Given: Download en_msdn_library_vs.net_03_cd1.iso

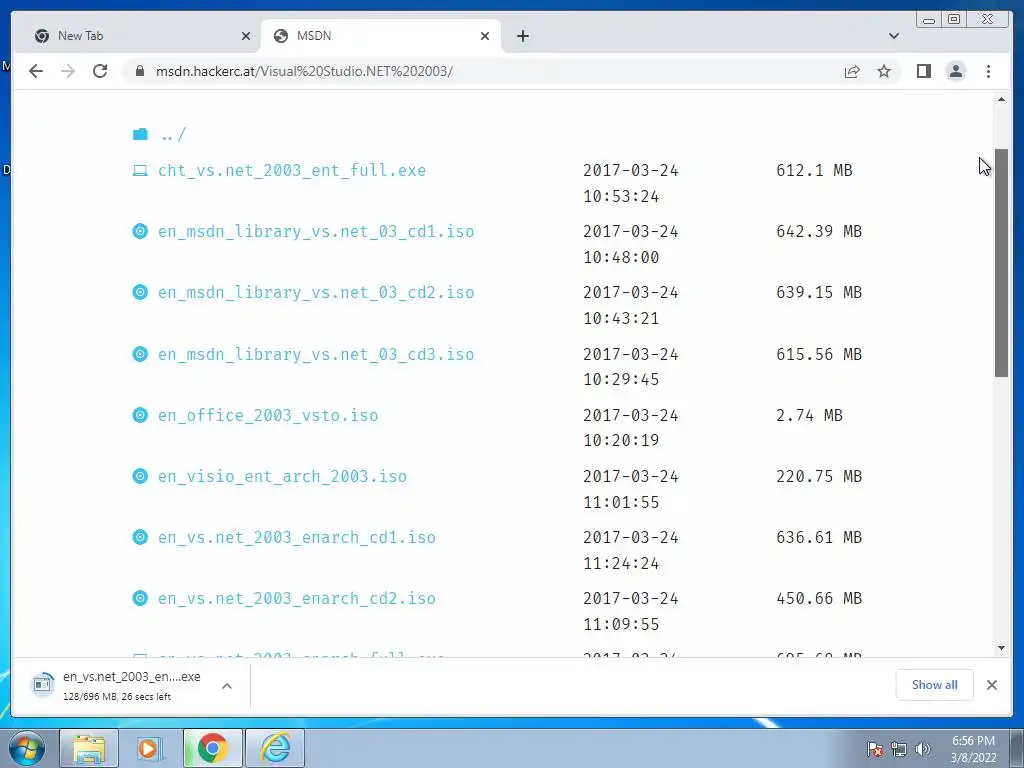Looking at the screenshot, I should [x=316, y=232].
